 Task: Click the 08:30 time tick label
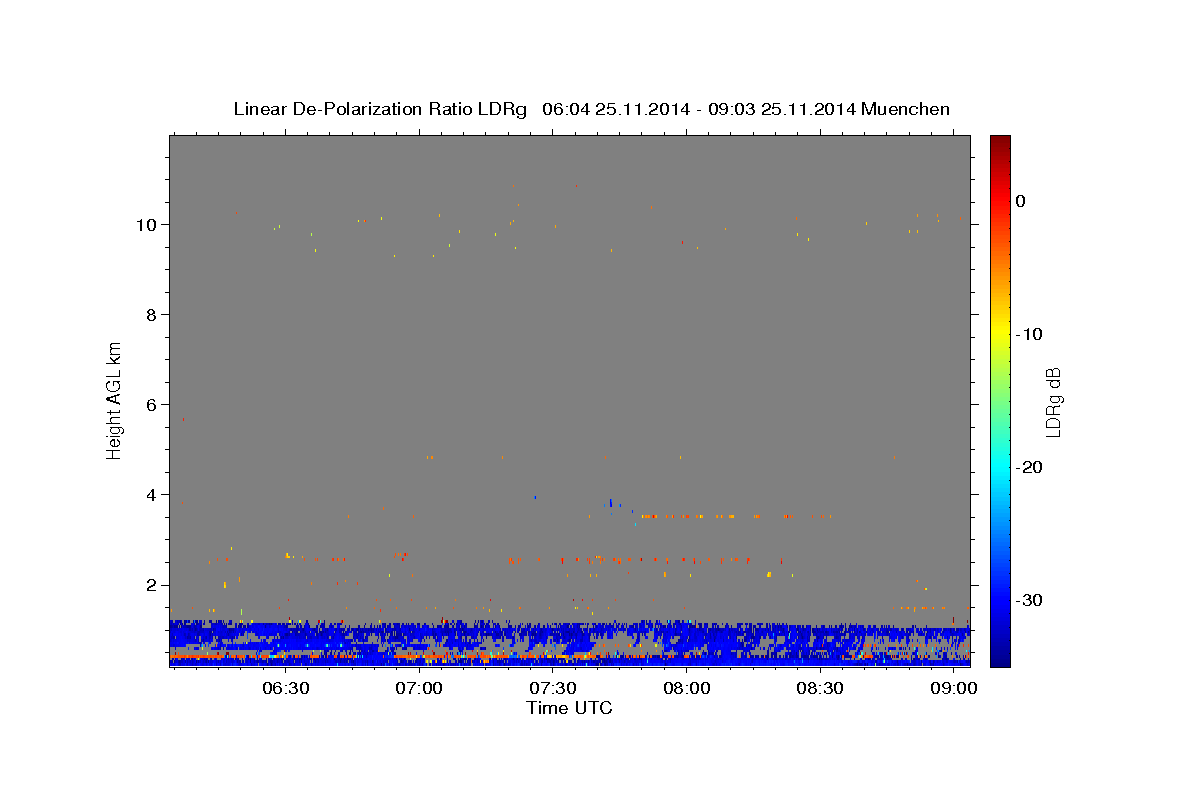pyautogui.click(x=821, y=689)
